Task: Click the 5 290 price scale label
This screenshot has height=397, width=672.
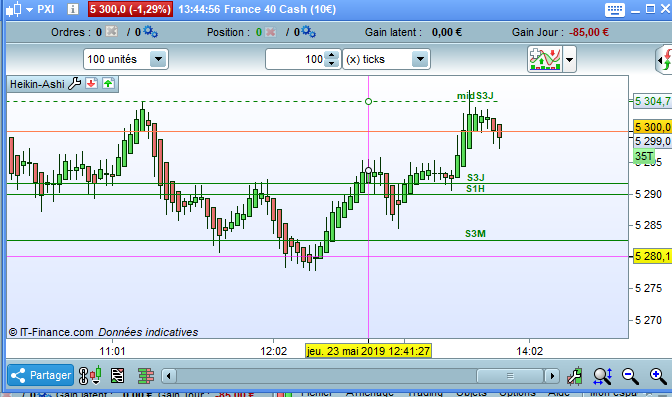Action: tap(648, 194)
